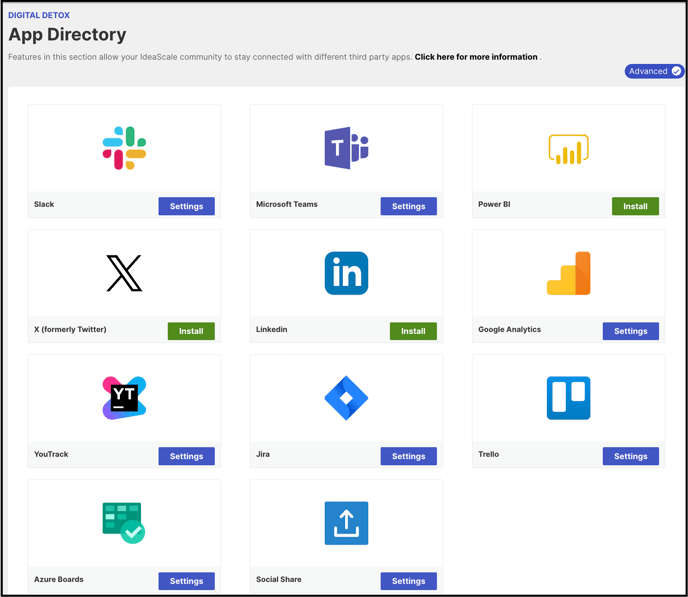Install the Power BI app
This screenshot has height=597, width=688.
[x=635, y=206]
